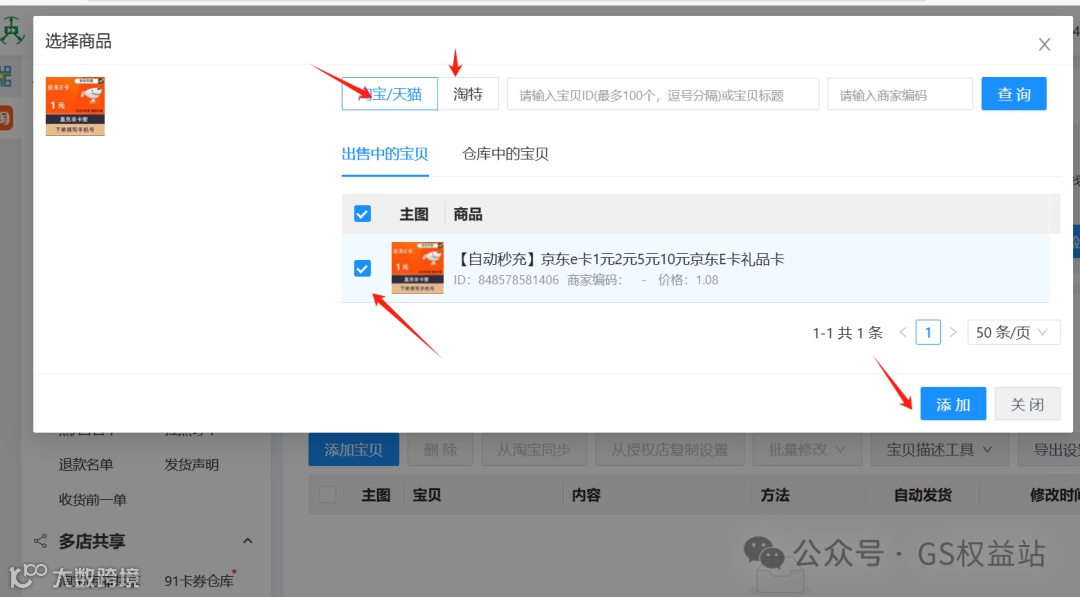The width and height of the screenshot is (1080, 597).
Task: Focus the 商家编码 input field
Action: [x=900, y=94]
